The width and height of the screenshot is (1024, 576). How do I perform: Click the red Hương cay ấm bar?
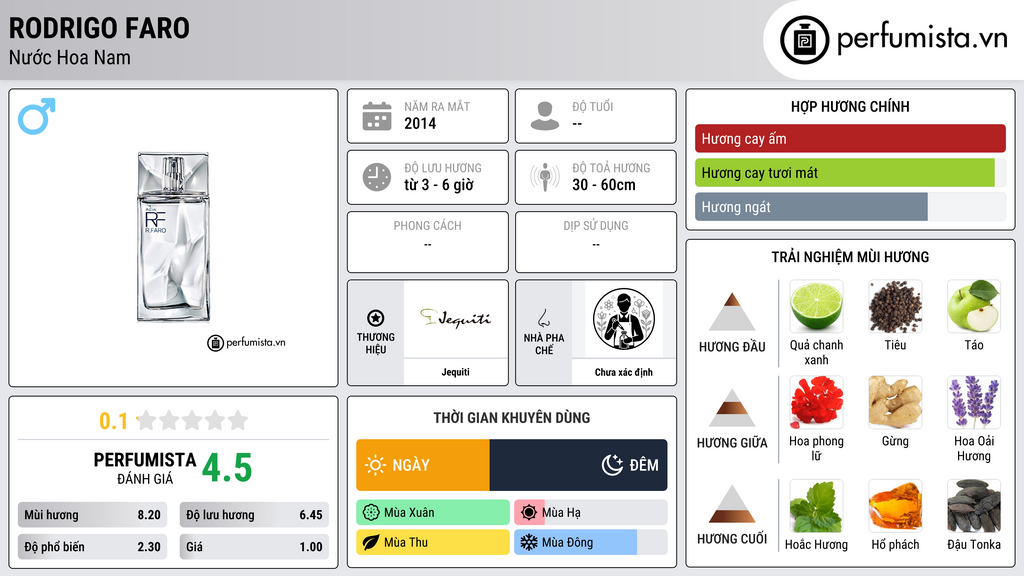(850, 138)
